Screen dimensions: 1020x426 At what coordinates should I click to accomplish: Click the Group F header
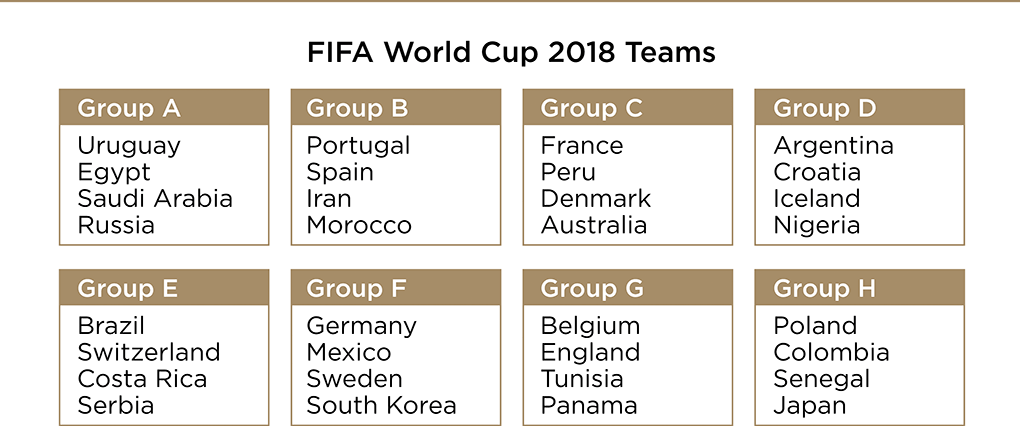coord(356,289)
